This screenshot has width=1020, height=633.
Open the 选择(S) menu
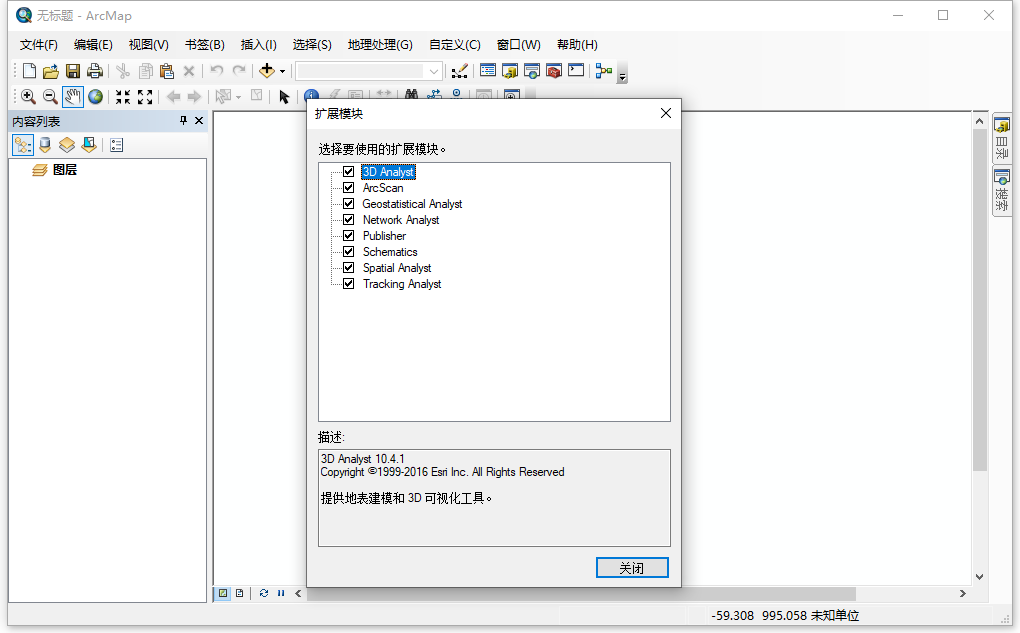312,44
